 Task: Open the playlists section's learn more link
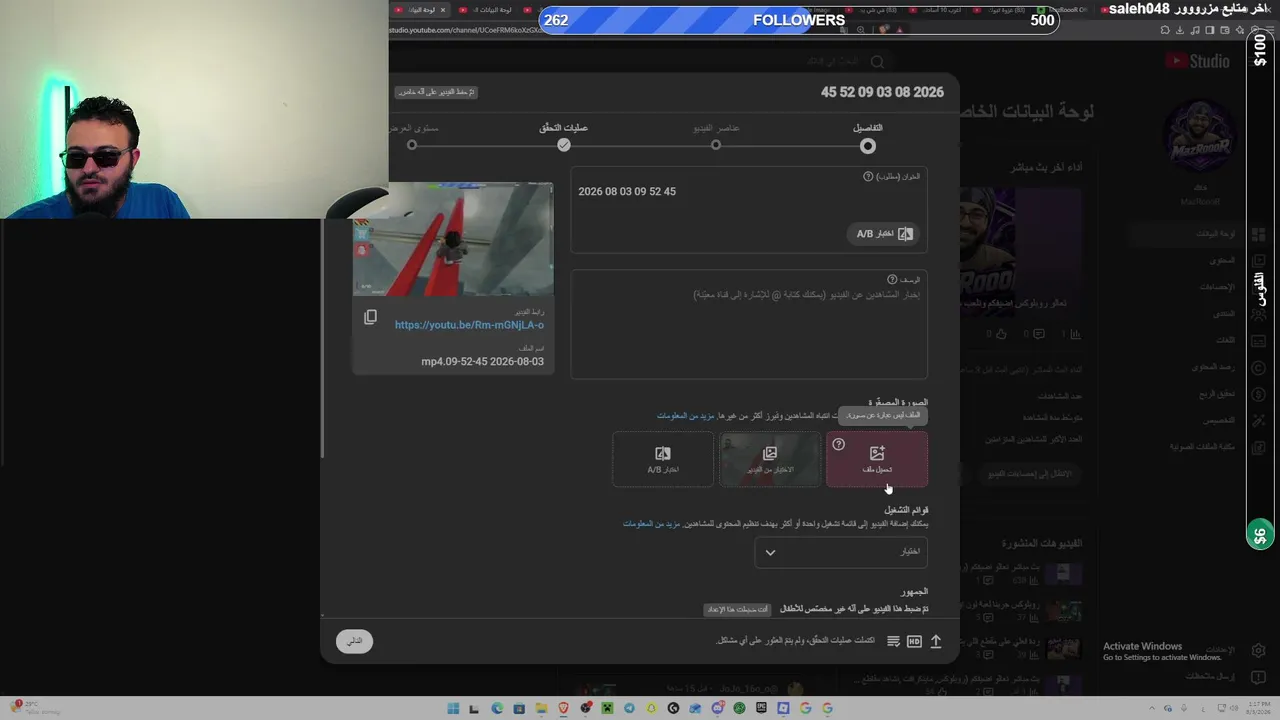[651, 524]
